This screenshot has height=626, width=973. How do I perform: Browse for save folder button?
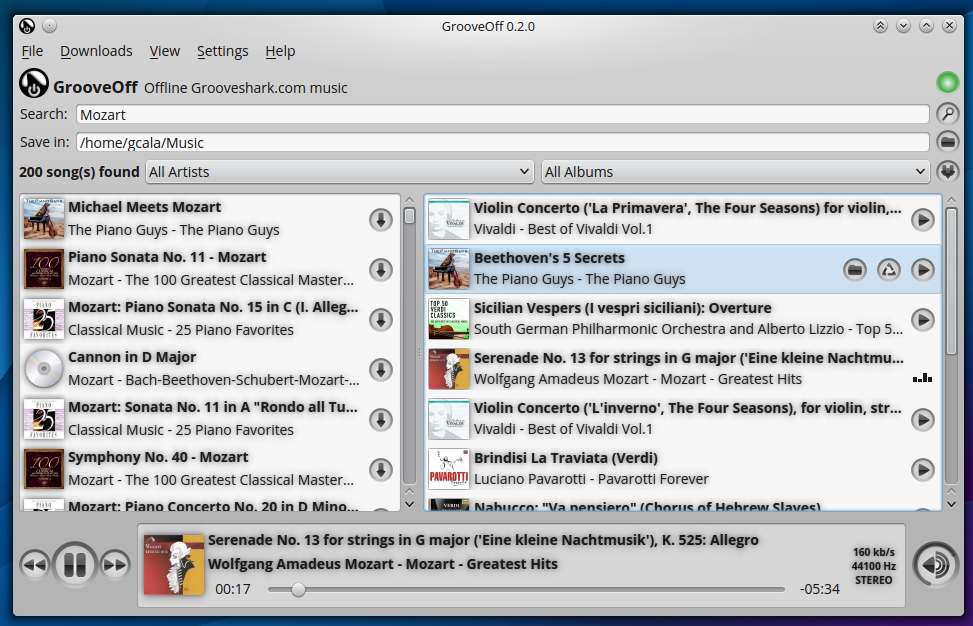click(x=948, y=142)
